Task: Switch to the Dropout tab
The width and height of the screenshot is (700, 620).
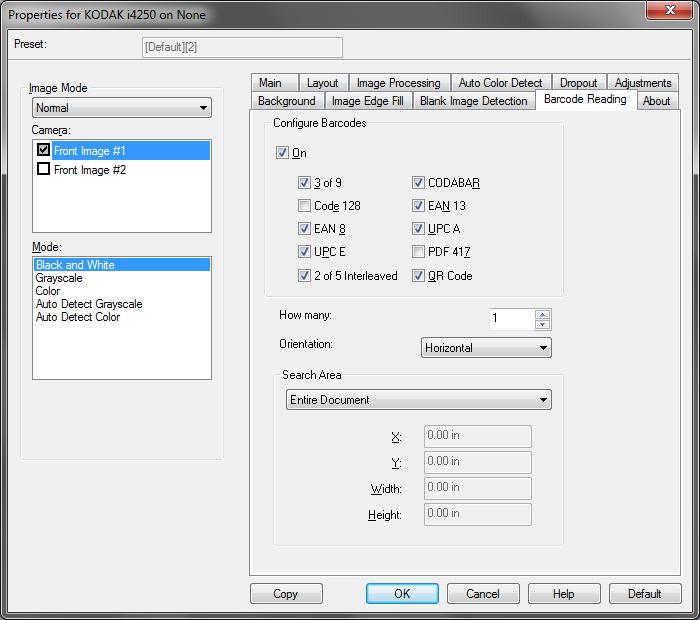Action: tap(579, 83)
